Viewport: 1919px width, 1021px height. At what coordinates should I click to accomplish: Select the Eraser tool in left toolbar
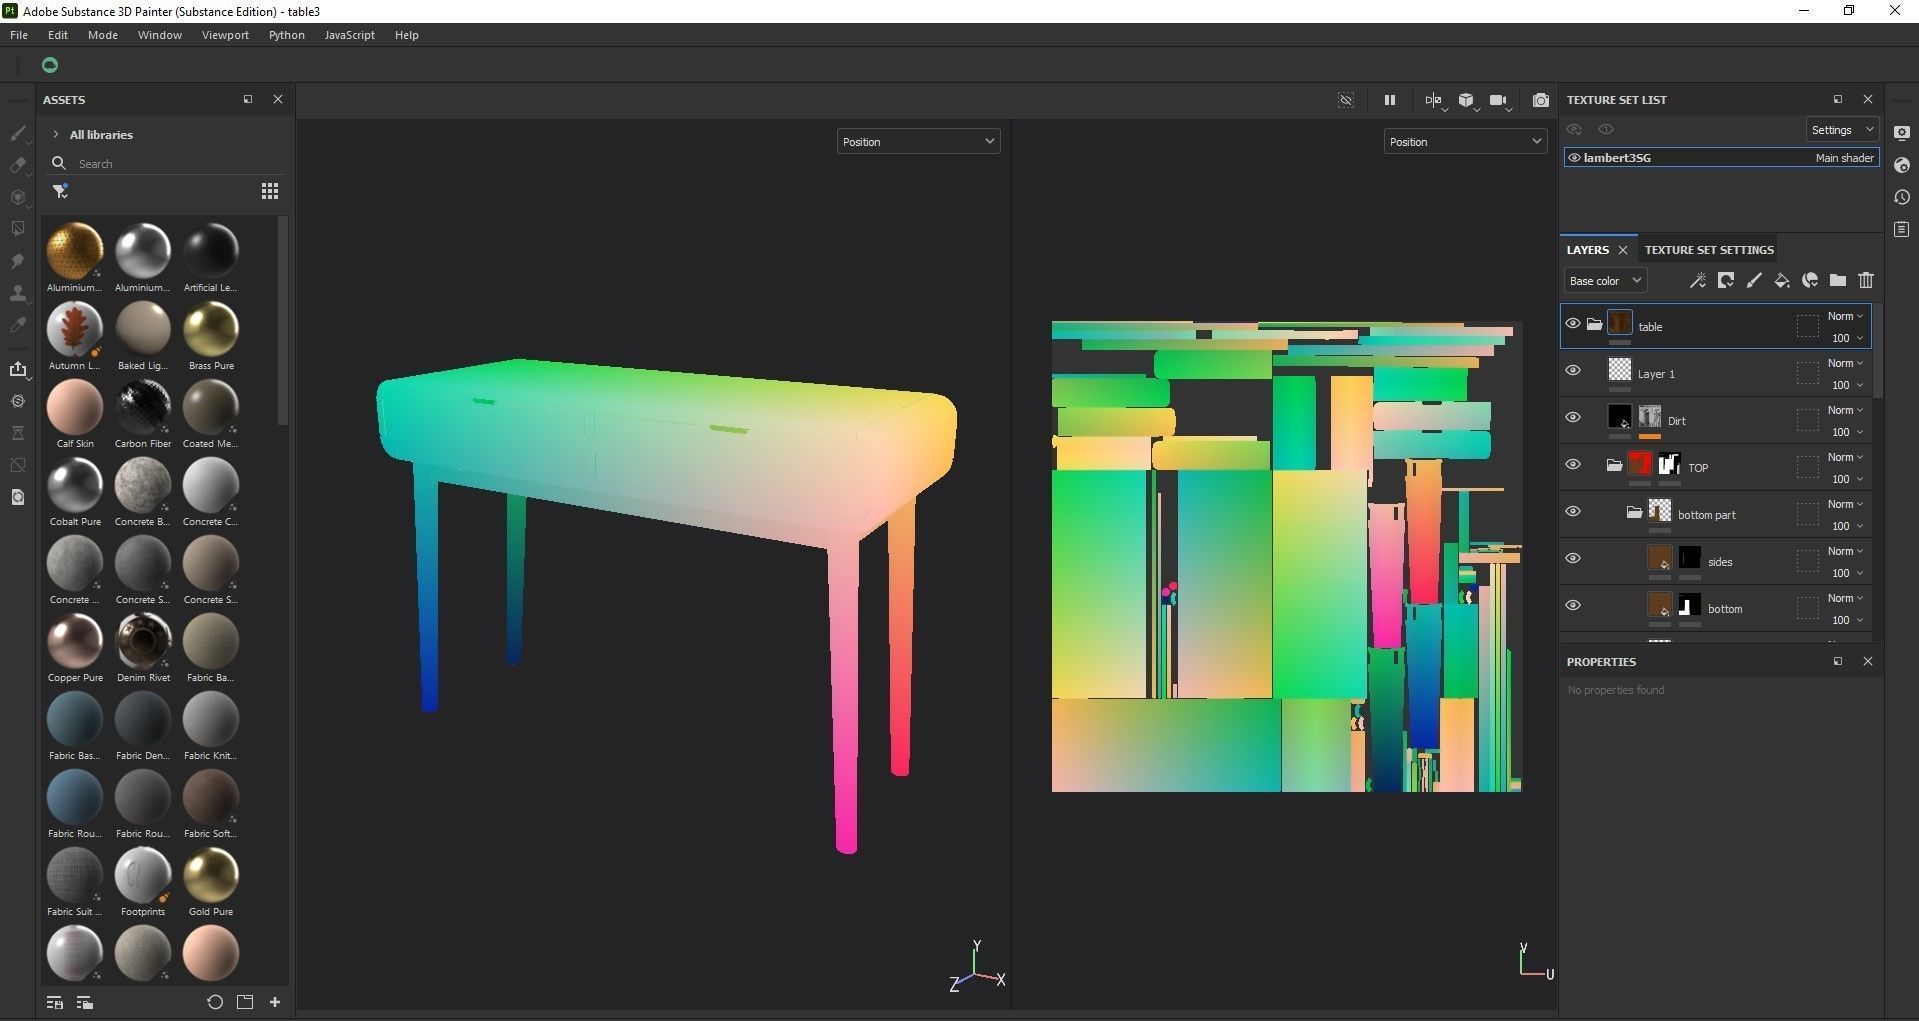point(17,165)
